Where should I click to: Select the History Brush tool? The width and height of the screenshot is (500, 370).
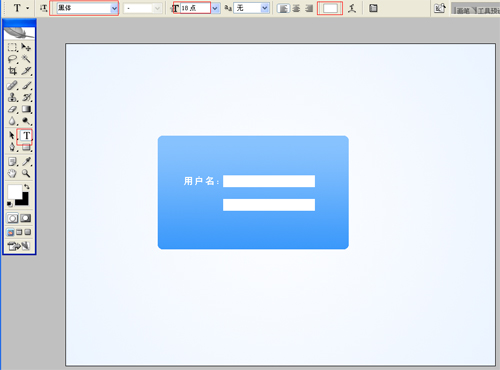[x=26, y=97]
